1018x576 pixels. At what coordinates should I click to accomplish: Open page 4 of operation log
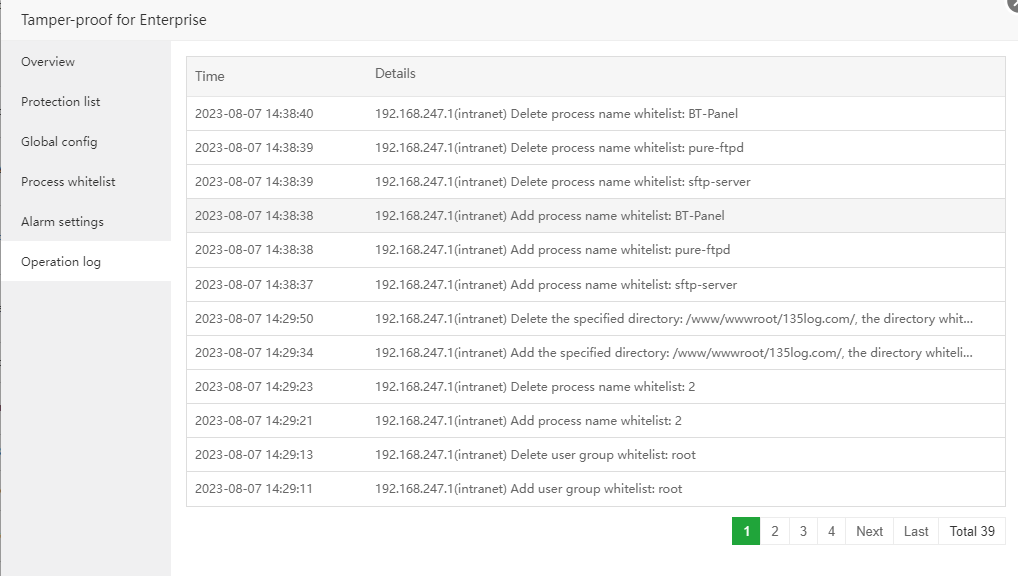831,531
